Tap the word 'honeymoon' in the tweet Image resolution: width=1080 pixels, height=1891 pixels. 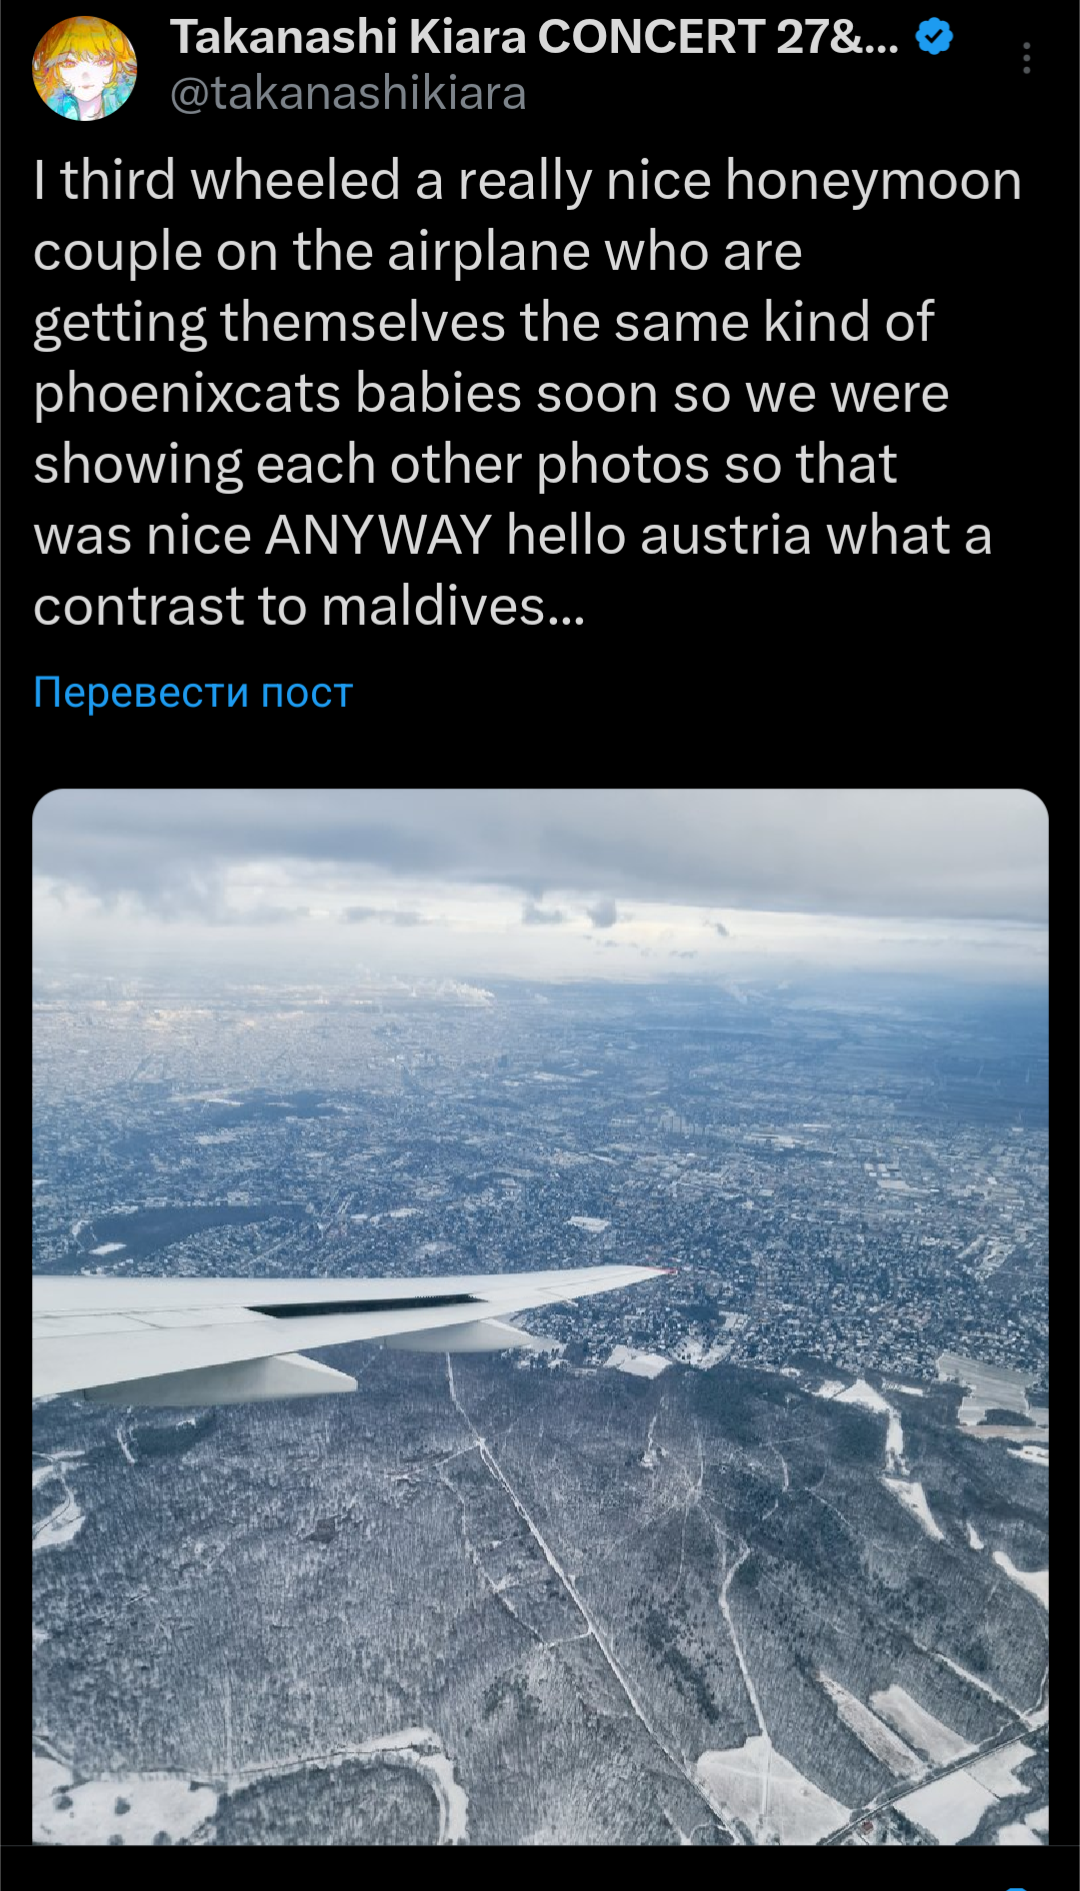click(873, 182)
